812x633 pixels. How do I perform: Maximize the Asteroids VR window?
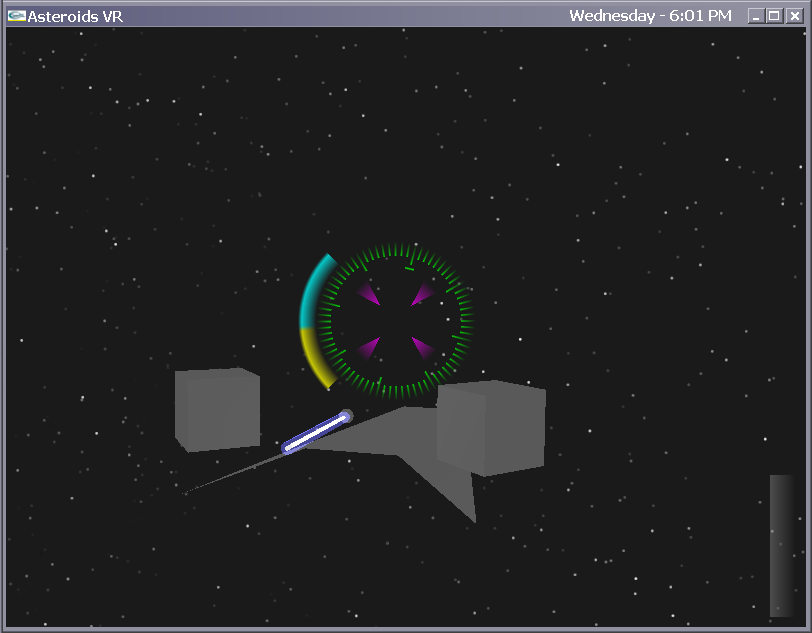(774, 16)
